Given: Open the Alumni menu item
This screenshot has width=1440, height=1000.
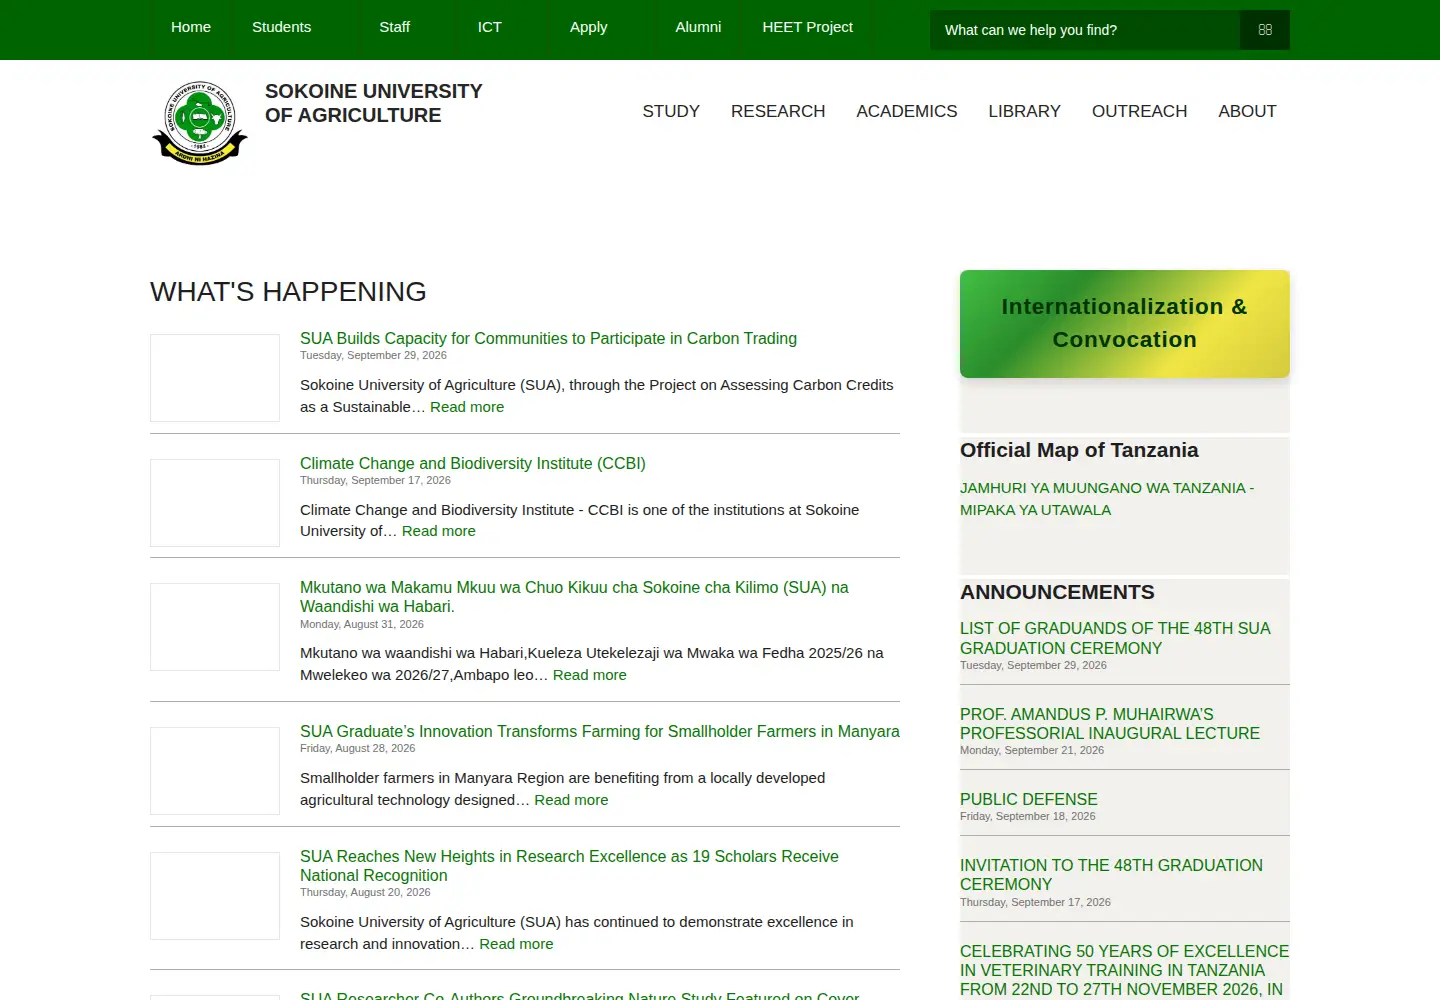Looking at the screenshot, I should (698, 27).
